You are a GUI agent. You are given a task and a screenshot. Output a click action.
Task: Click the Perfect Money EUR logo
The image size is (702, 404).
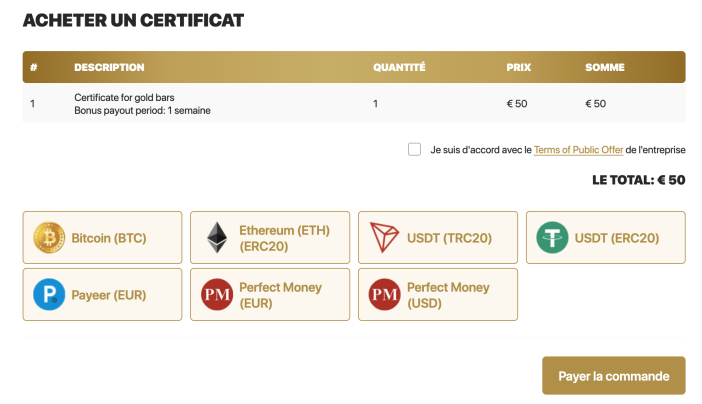[x=217, y=295]
